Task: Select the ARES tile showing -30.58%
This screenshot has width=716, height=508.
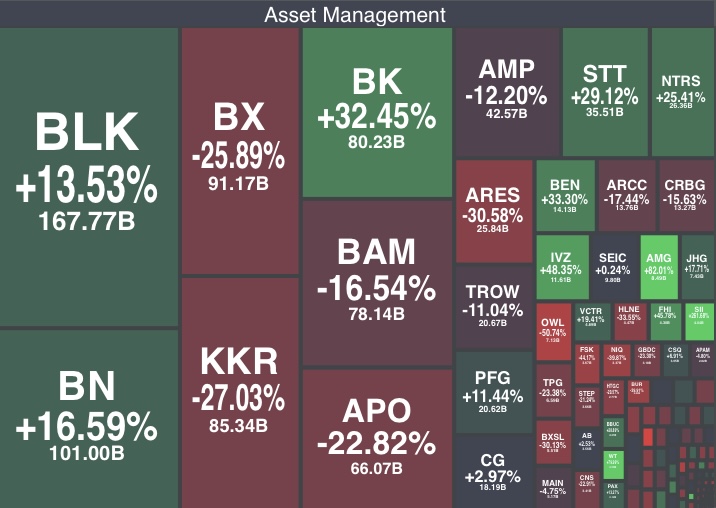Action: click(x=493, y=210)
